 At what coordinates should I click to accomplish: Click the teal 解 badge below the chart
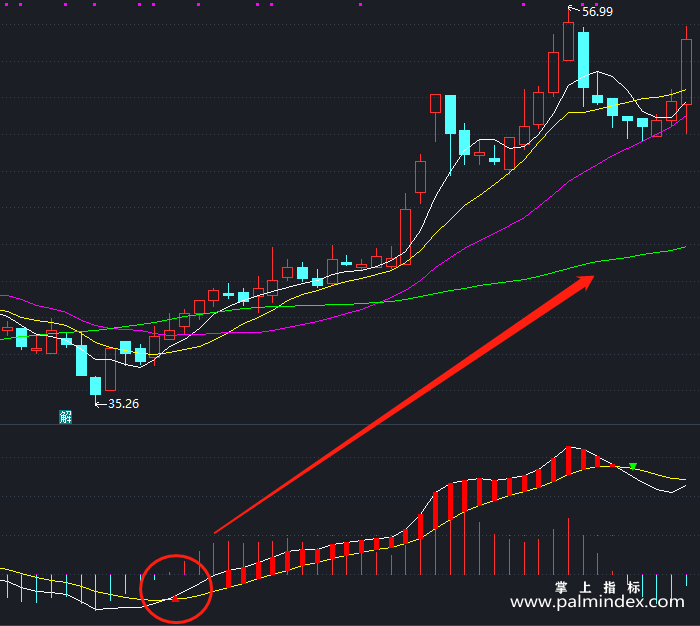(66, 417)
